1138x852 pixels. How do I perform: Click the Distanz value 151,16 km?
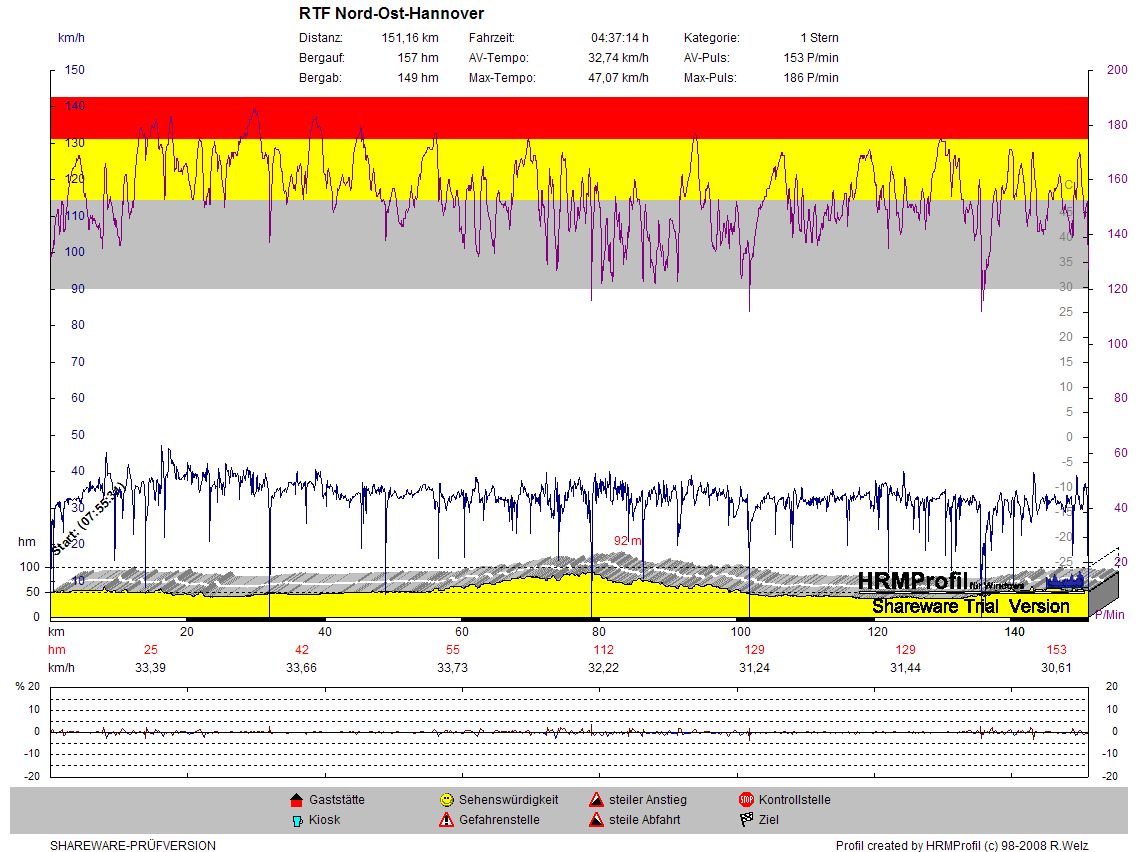tap(410, 38)
